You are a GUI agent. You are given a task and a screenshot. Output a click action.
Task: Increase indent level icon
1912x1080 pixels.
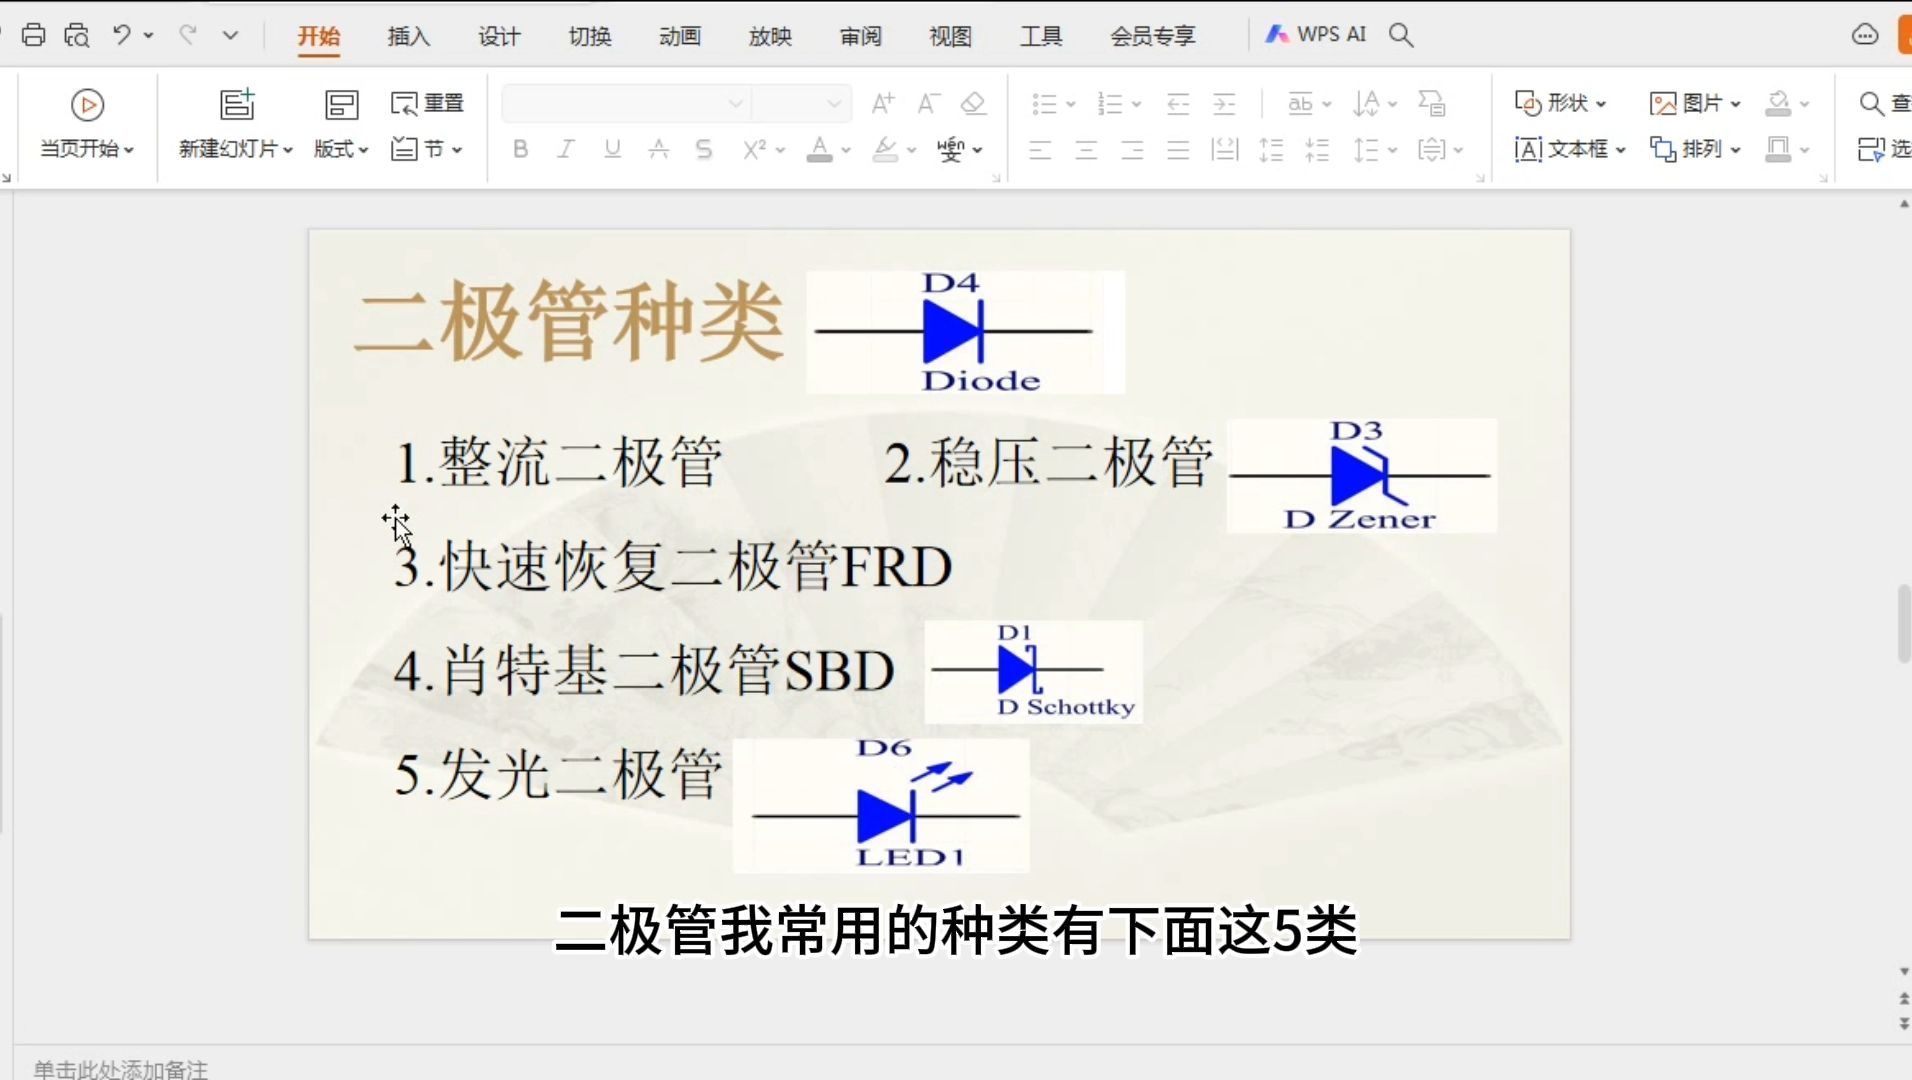(x=1224, y=103)
